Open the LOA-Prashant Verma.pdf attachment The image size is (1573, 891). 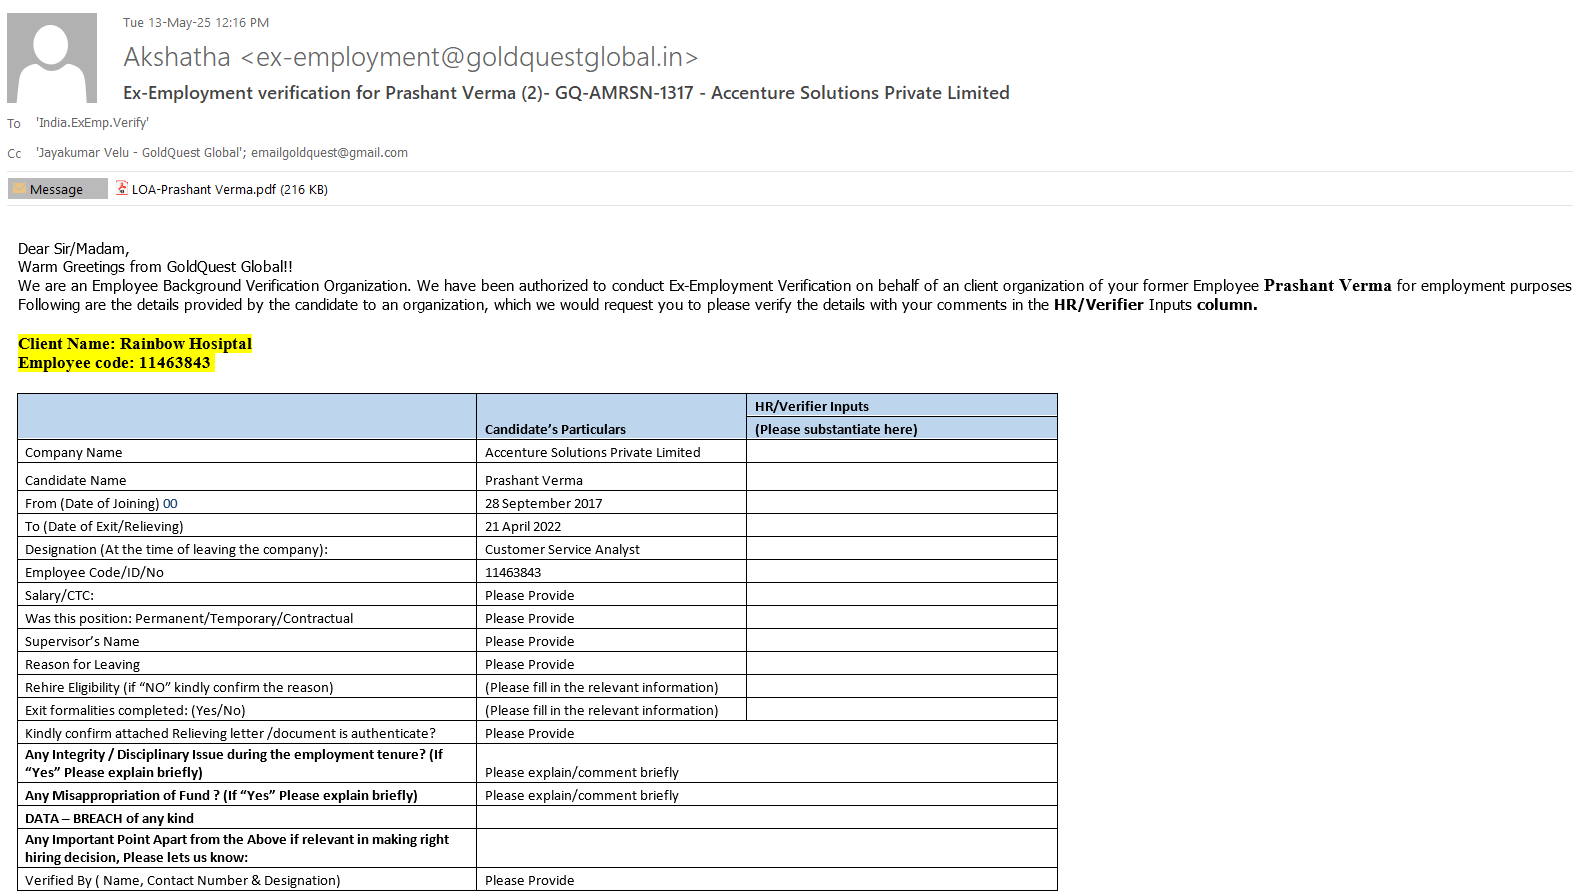204,189
